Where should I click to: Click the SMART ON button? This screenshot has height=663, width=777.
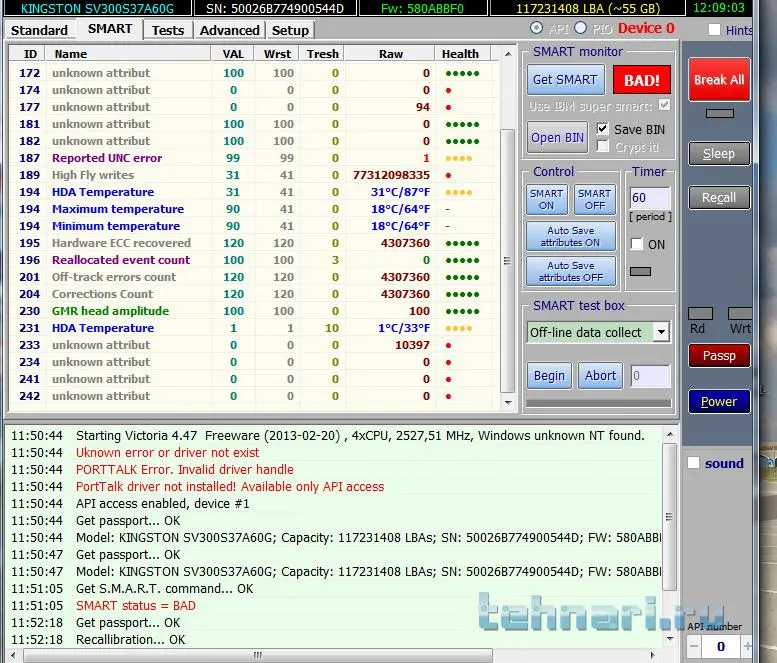pos(547,199)
